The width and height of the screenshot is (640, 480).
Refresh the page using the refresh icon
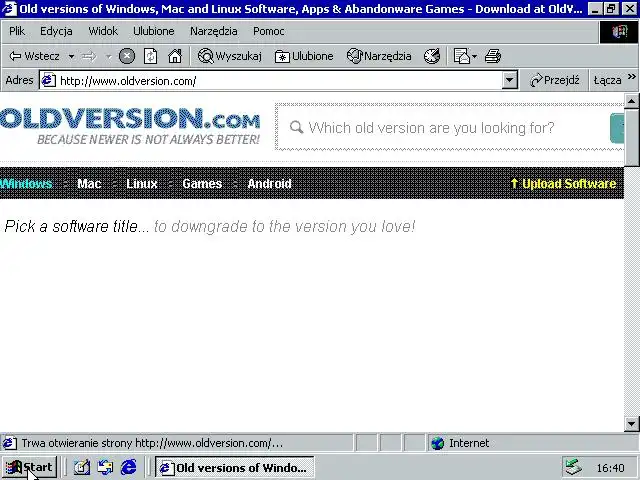151,56
